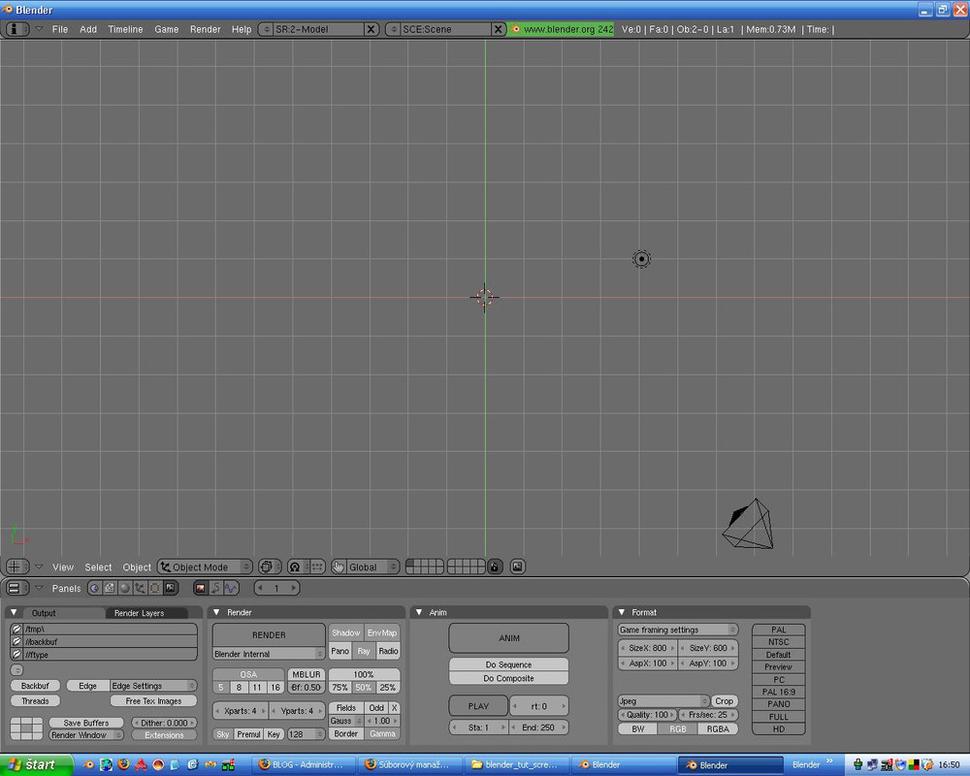The image size is (970, 776).
Task: Open the Add menu
Action: point(88,29)
